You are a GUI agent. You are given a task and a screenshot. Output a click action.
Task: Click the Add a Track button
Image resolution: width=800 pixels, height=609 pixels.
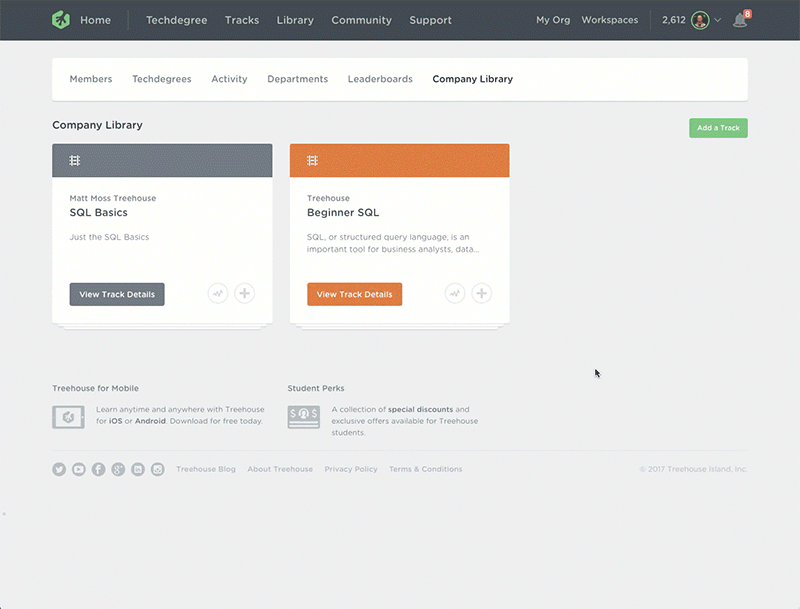click(x=718, y=128)
